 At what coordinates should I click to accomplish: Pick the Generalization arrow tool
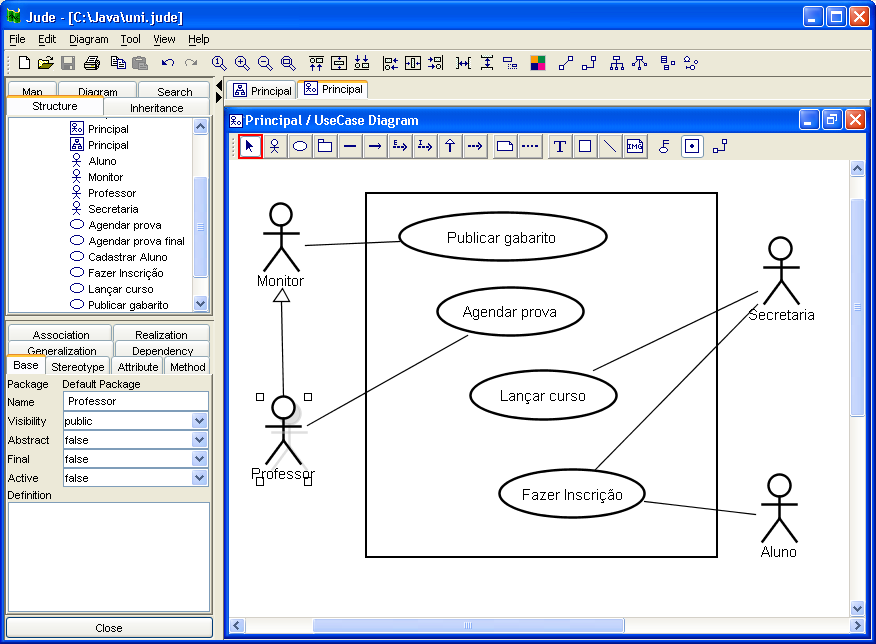[450, 146]
